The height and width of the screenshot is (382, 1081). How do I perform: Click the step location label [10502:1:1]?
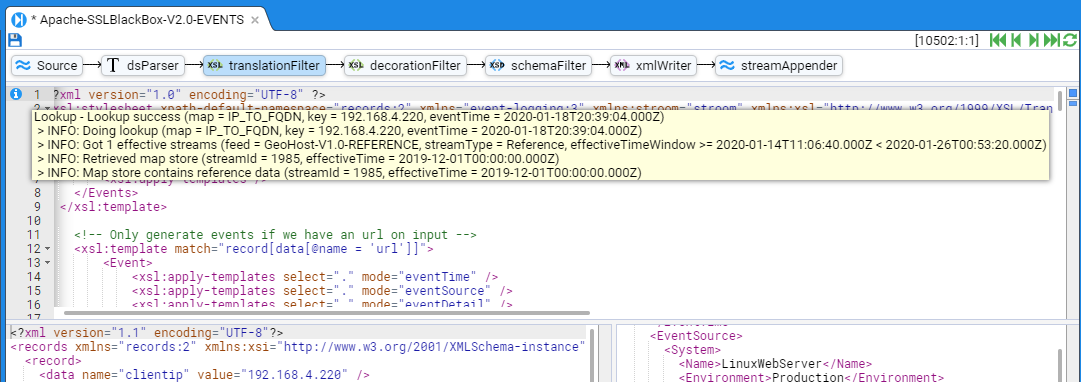tap(947, 41)
